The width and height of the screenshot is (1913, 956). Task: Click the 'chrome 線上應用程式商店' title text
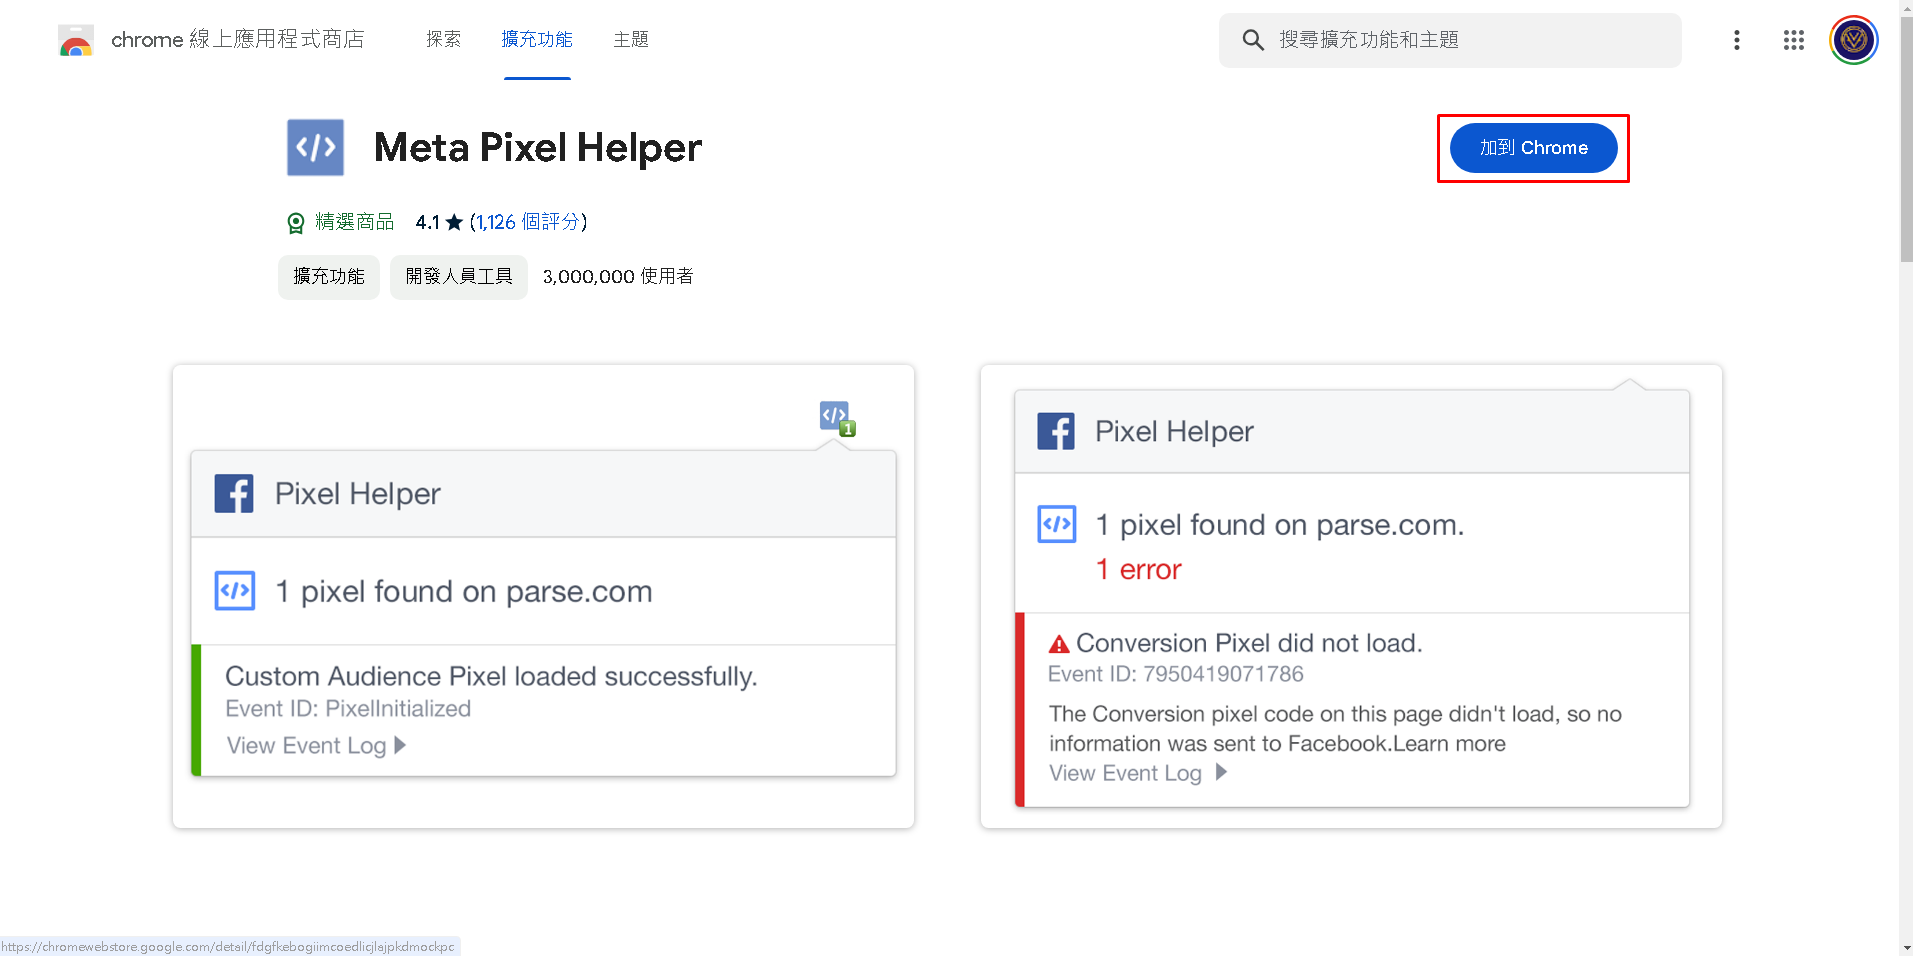click(238, 39)
